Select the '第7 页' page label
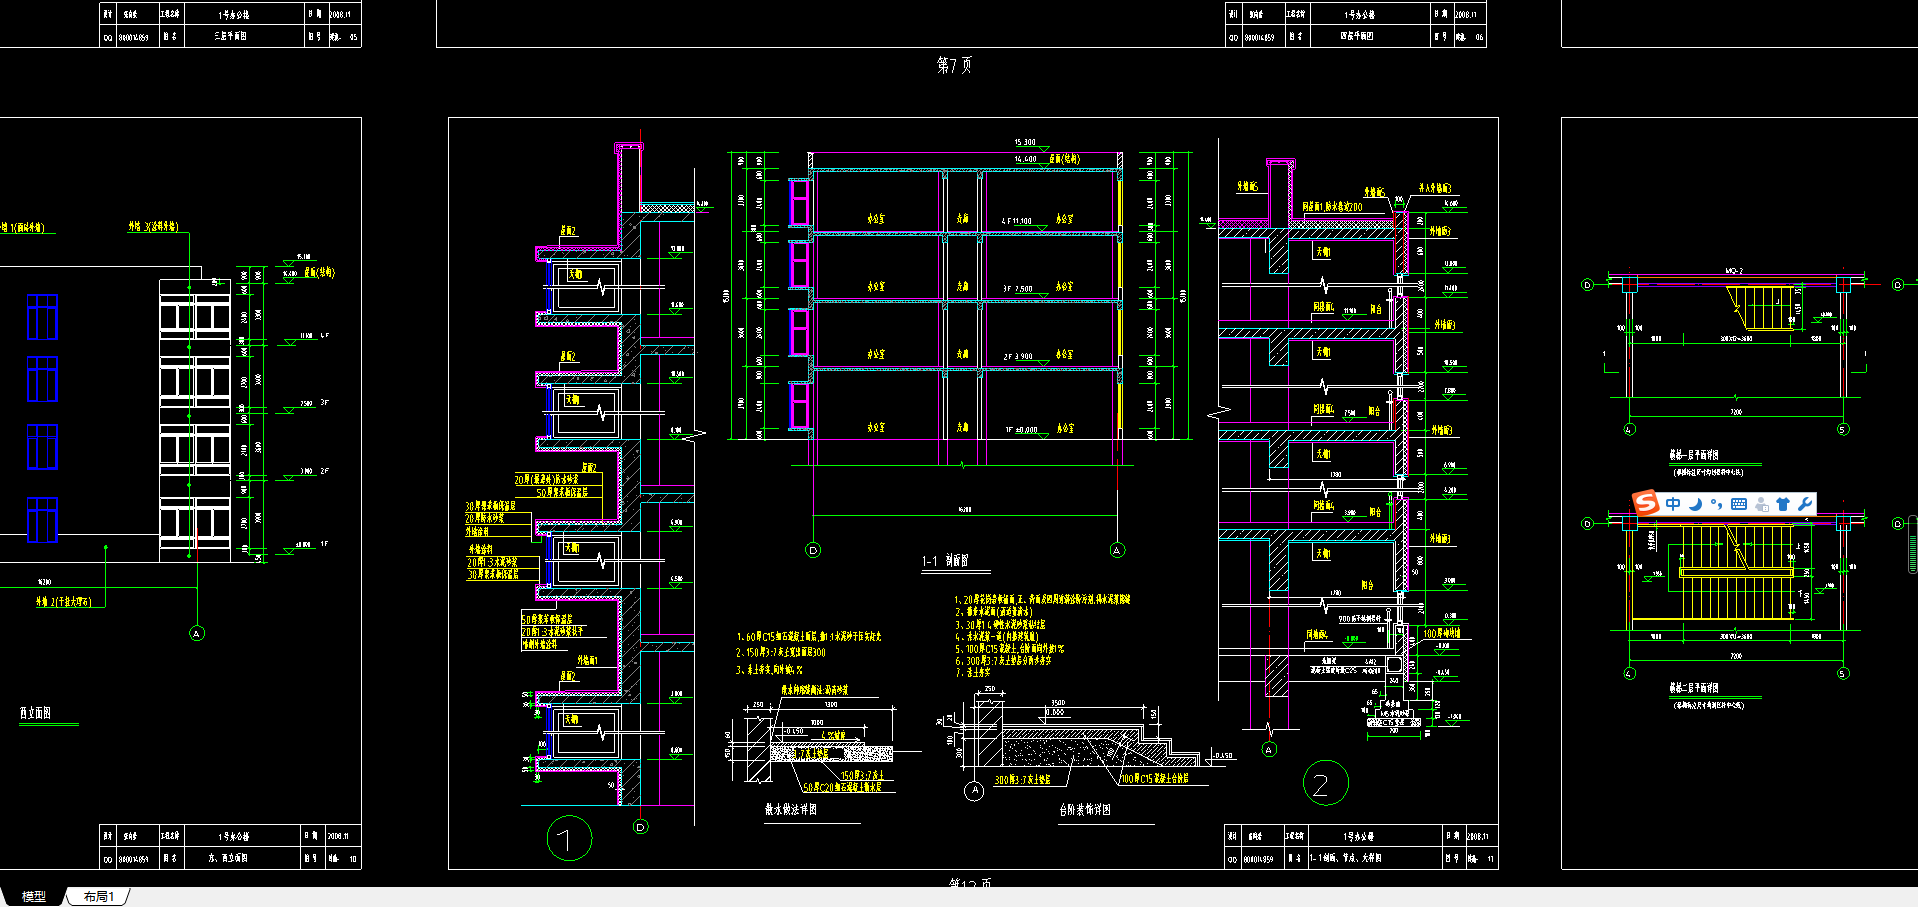The image size is (1918, 907). coord(954,65)
